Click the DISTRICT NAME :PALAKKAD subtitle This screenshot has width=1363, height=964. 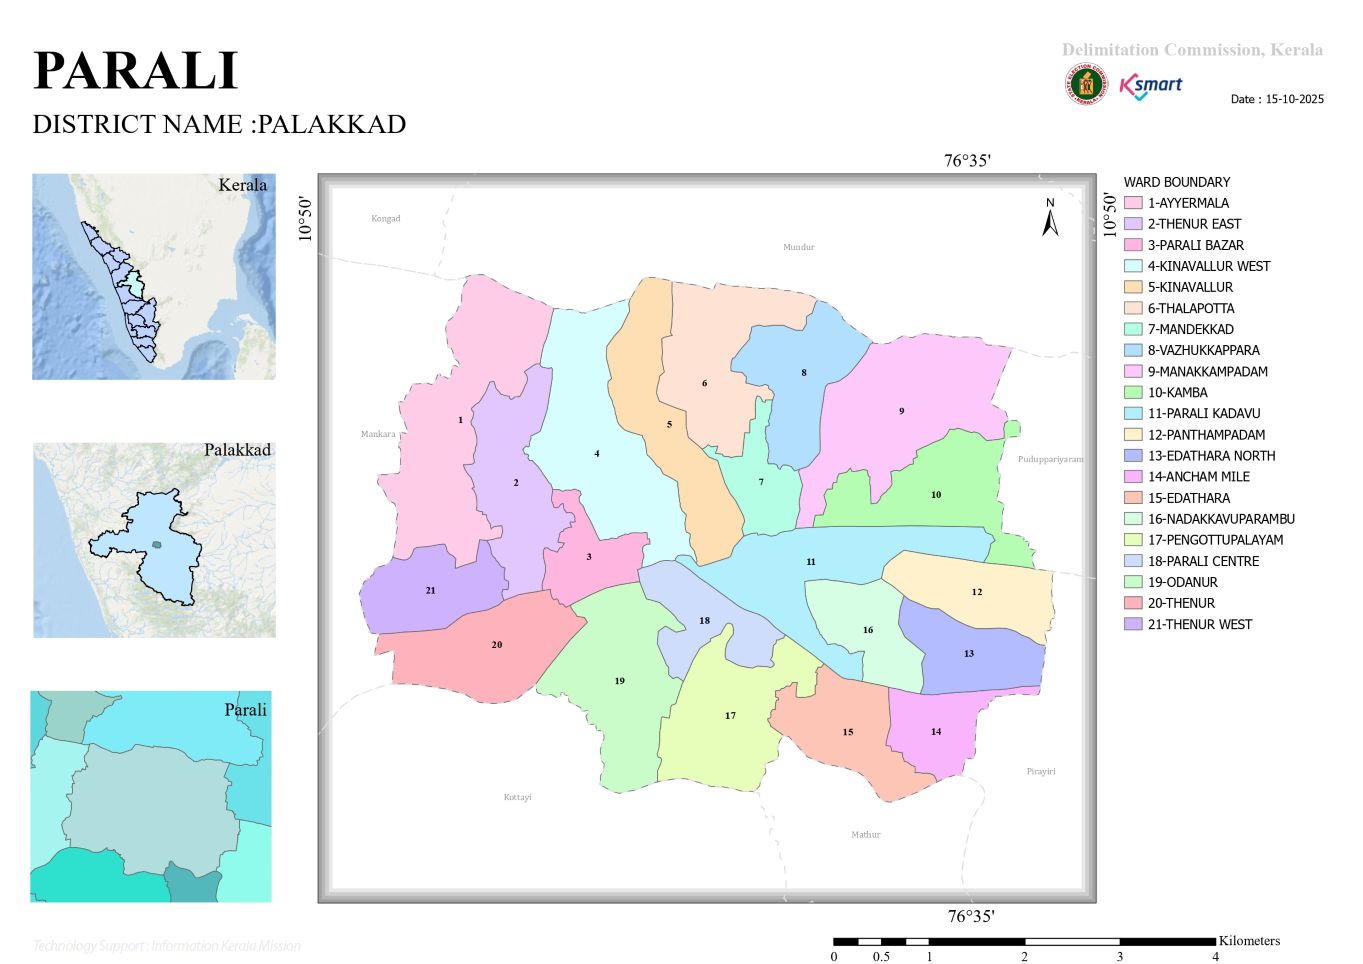coord(219,124)
